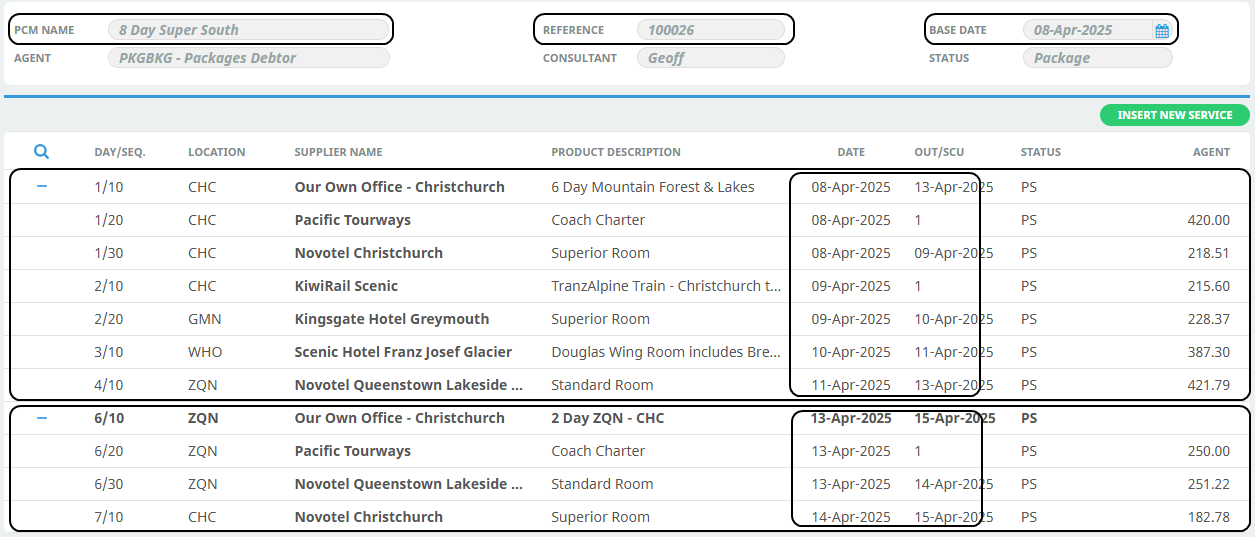Viewport: 1255px width, 537px height.
Task: Open the Base Date calendar picker
Action: (1161, 31)
